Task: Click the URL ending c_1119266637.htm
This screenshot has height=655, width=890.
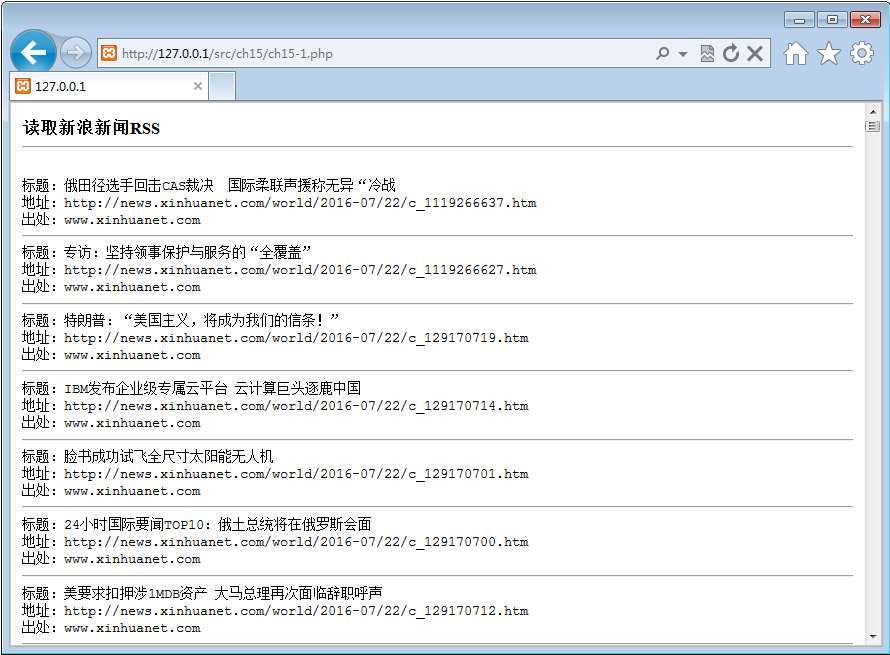Action: coord(300,203)
